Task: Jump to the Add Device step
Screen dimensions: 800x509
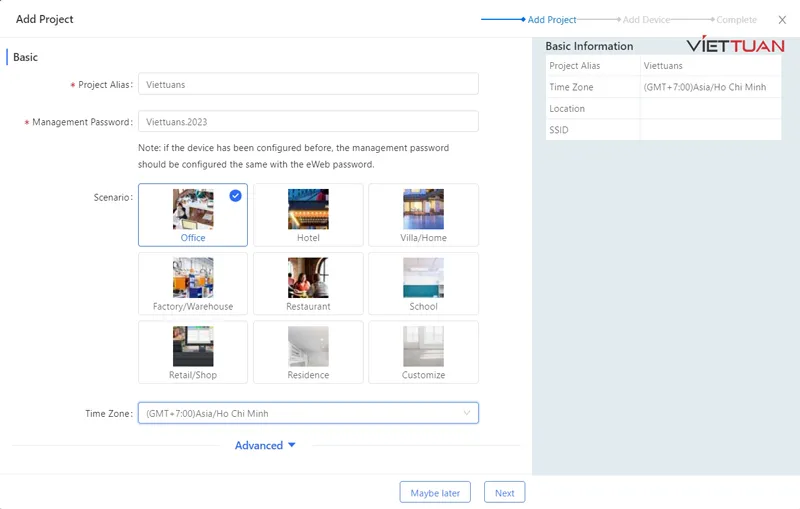Action: coord(646,20)
